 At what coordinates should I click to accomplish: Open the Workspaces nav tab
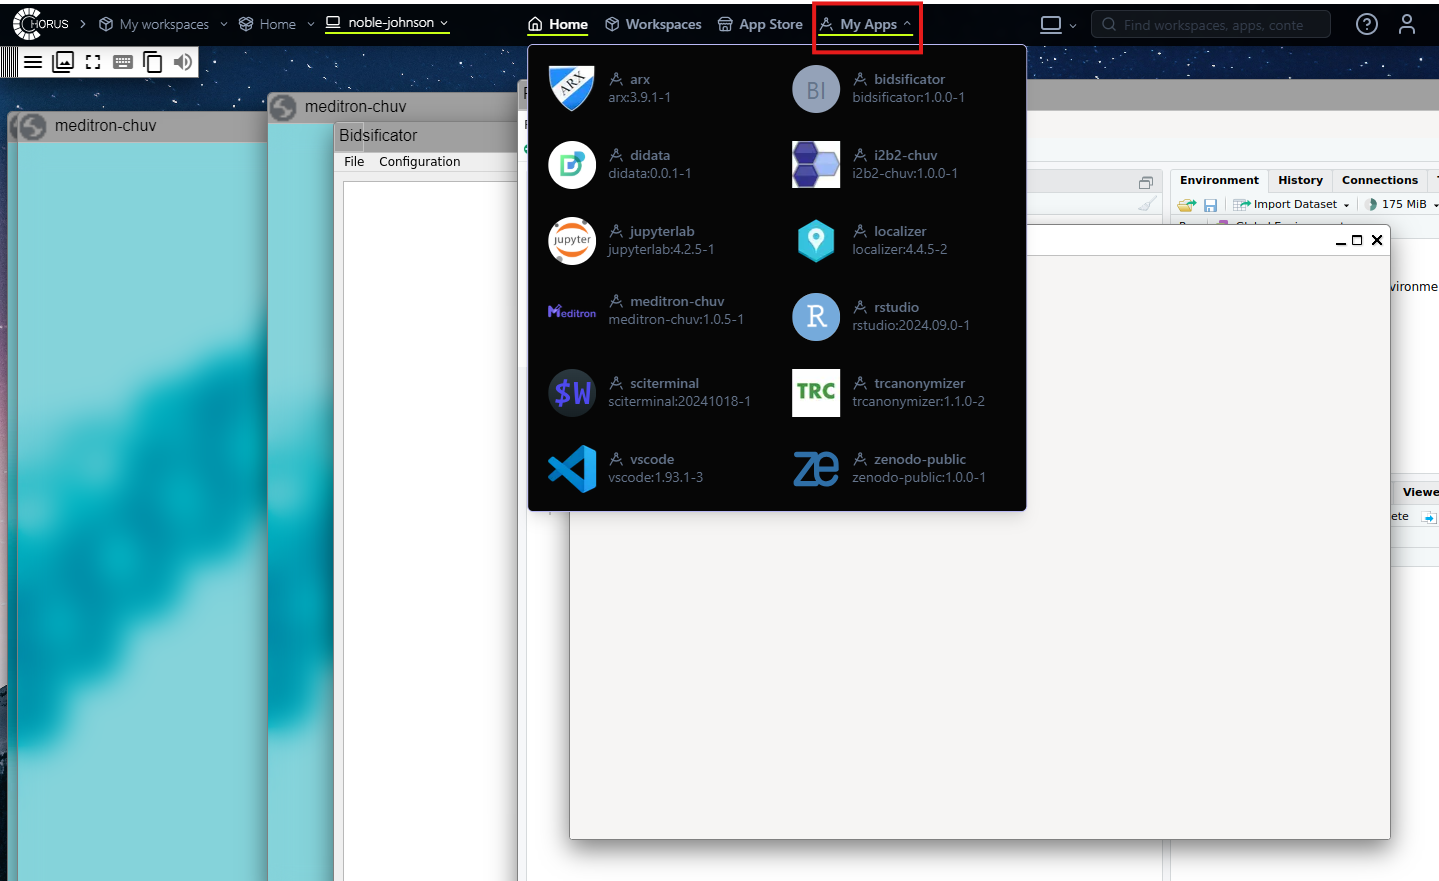[x=653, y=24]
